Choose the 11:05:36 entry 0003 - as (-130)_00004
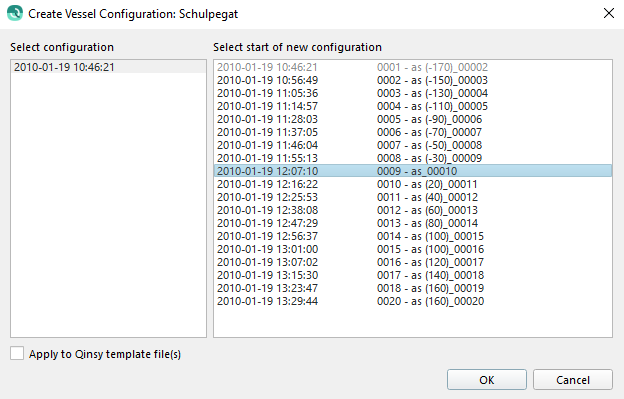Image resolution: width=624 pixels, height=399 pixels. [x=413, y=93]
